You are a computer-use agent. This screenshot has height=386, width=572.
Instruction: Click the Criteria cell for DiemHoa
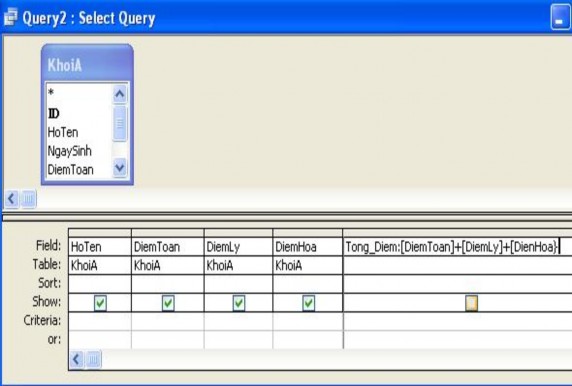[x=308, y=321]
